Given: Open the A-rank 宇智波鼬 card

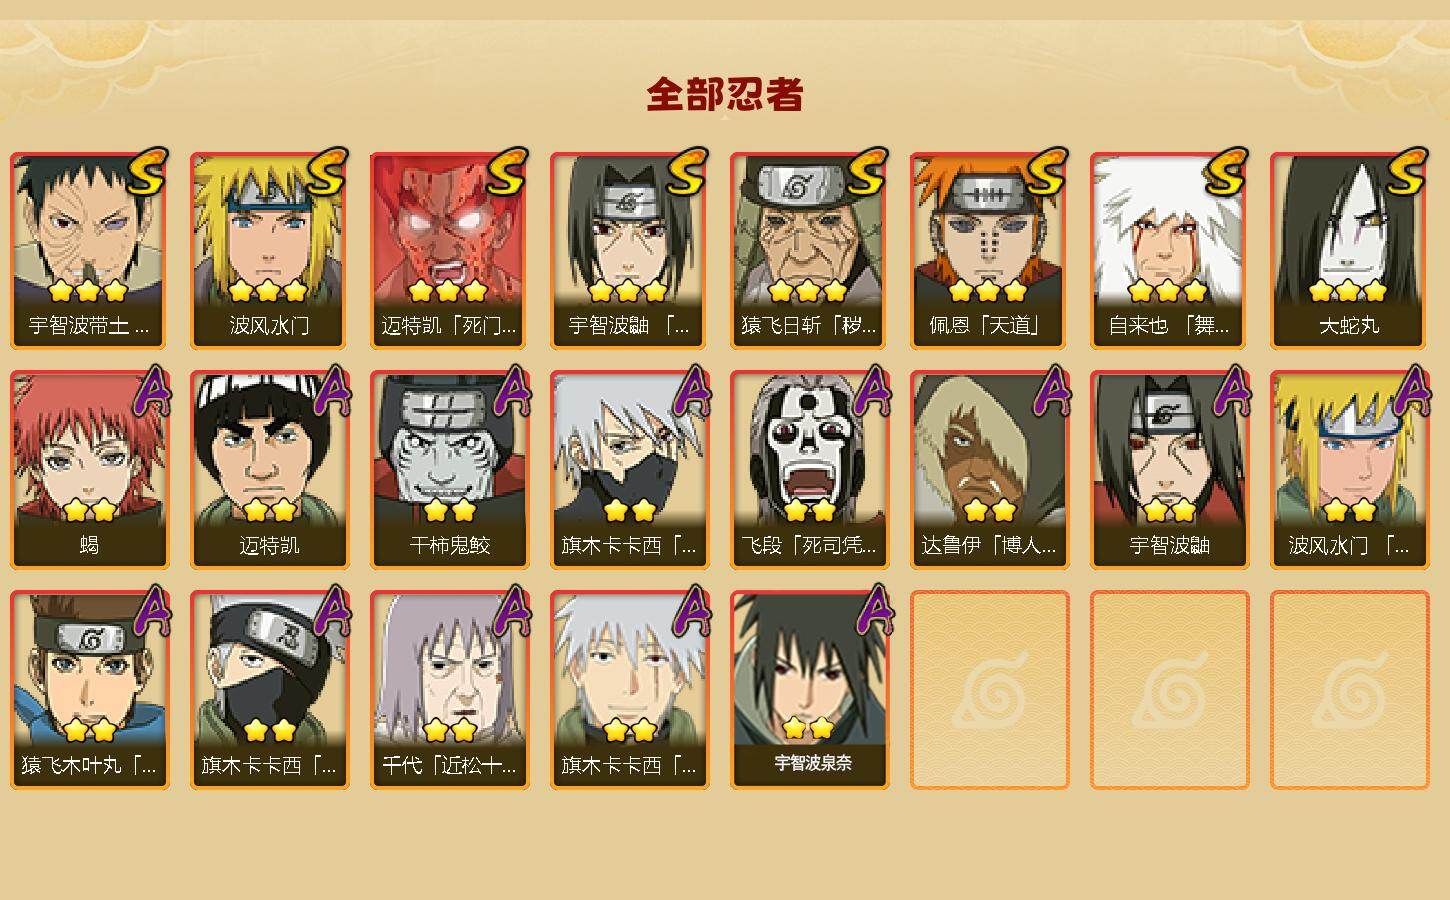Looking at the screenshot, I should click(x=1169, y=470).
